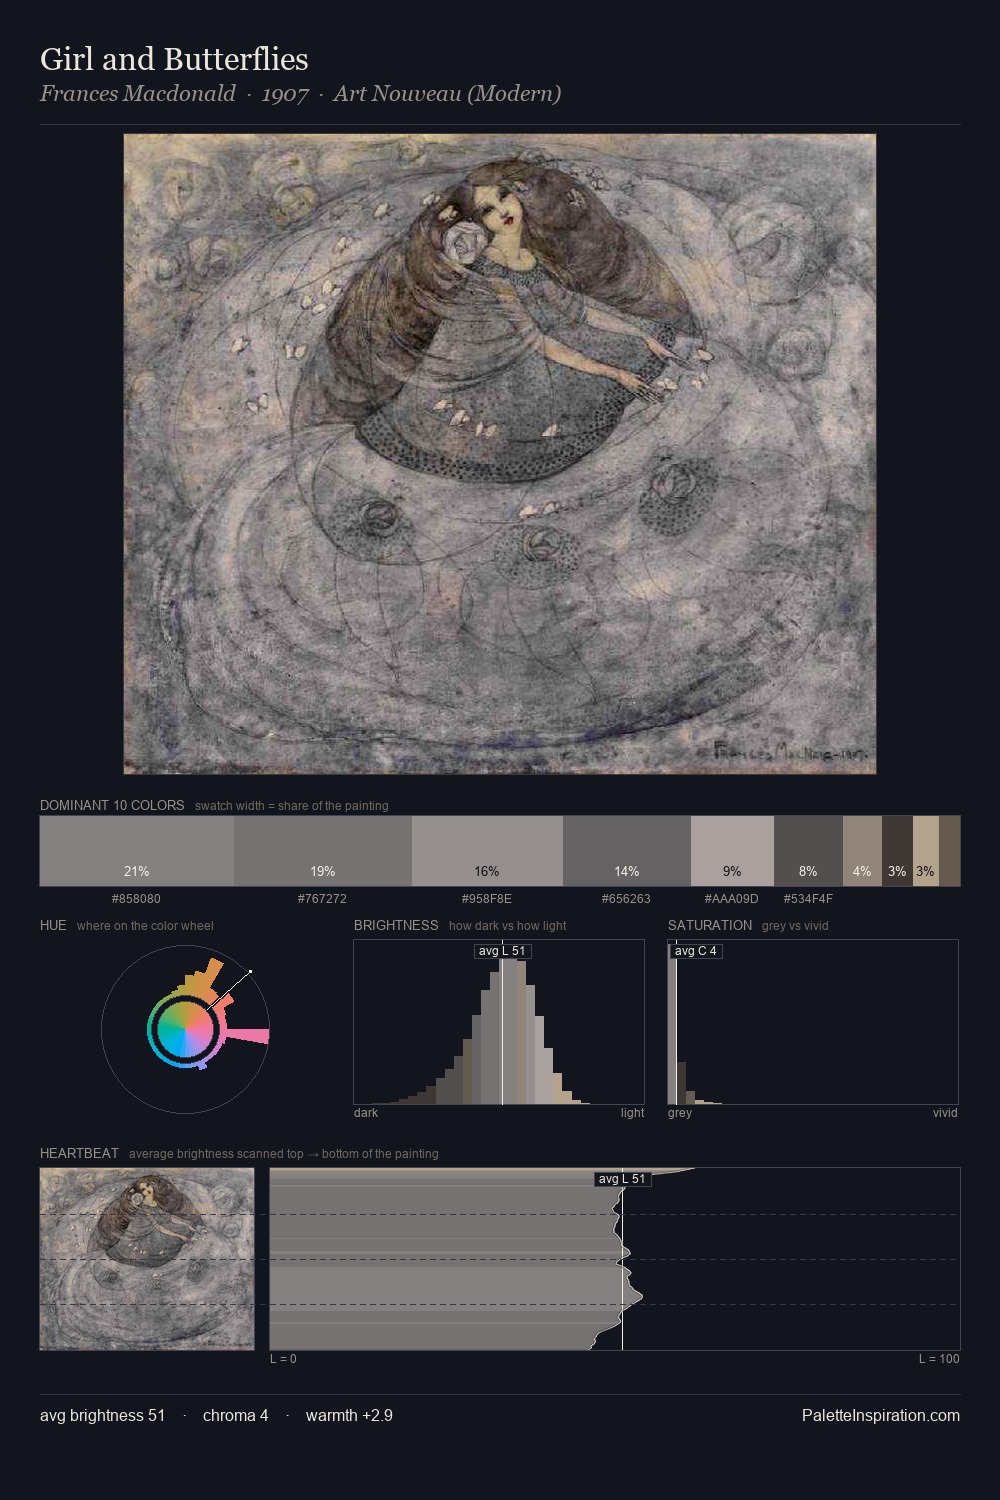
Task: Click the Girl and Butterflies title
Action: pyautogui.click(x=174, y=59)
